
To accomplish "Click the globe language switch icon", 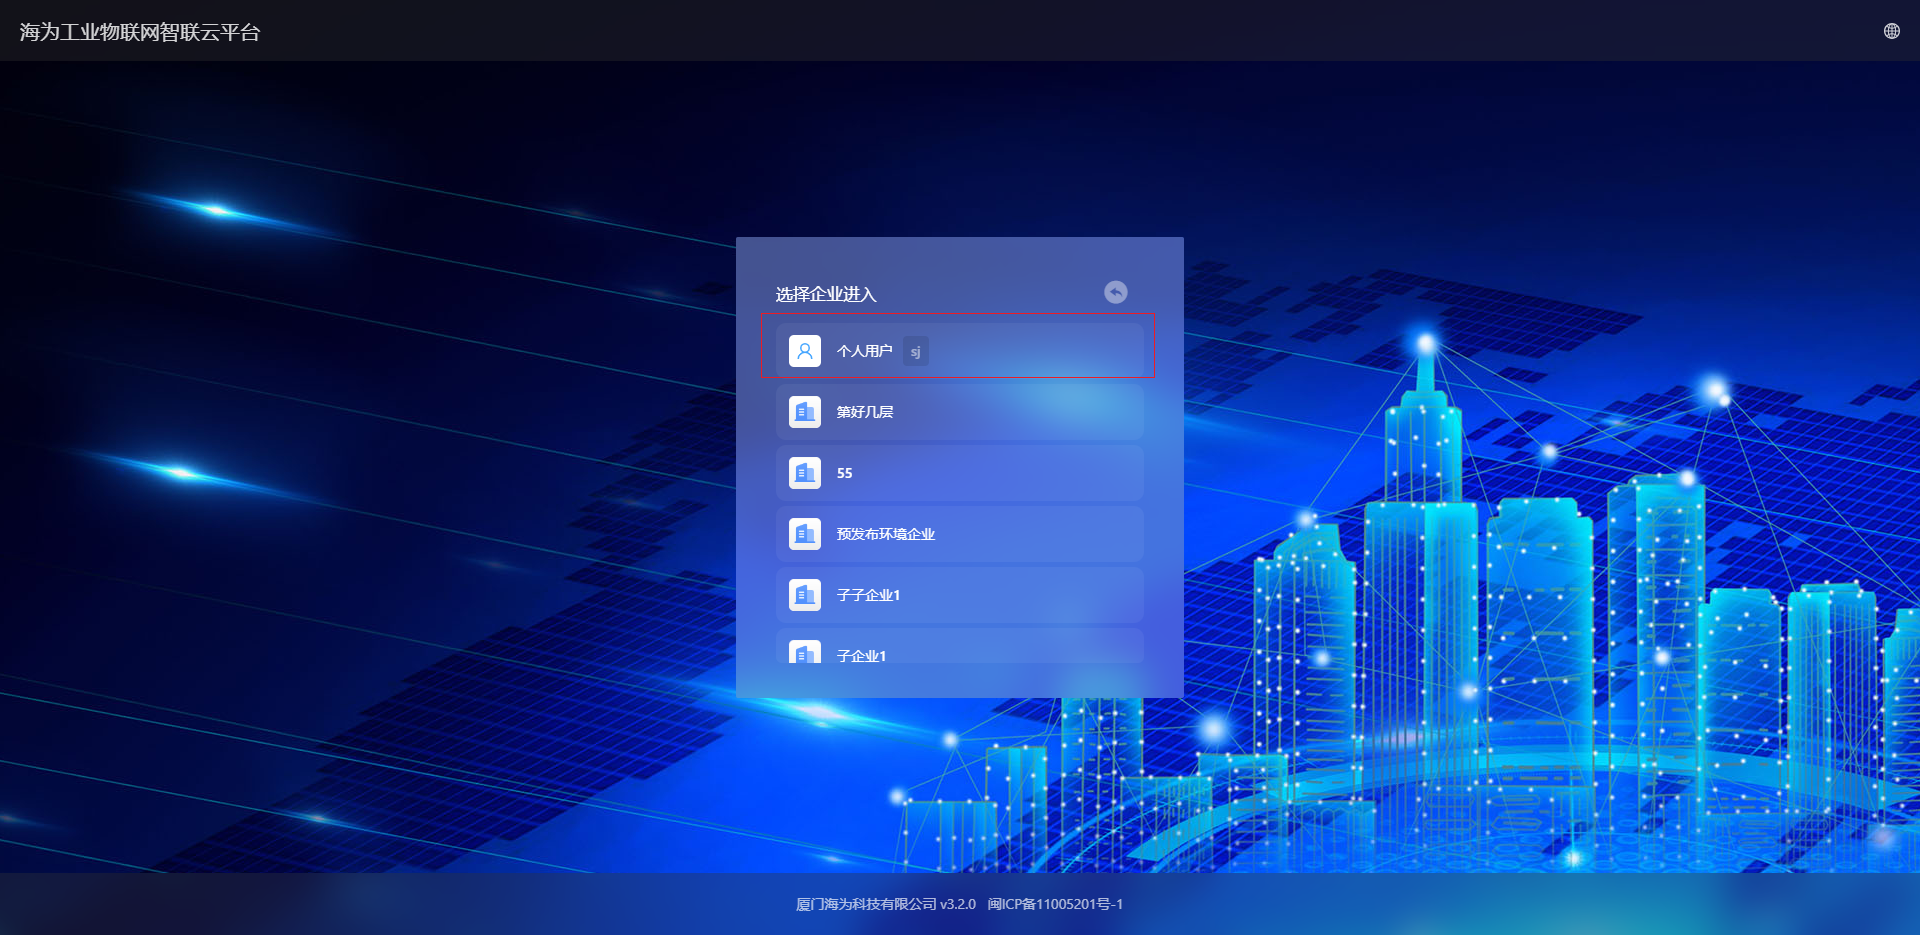I will click(1891, 31).
